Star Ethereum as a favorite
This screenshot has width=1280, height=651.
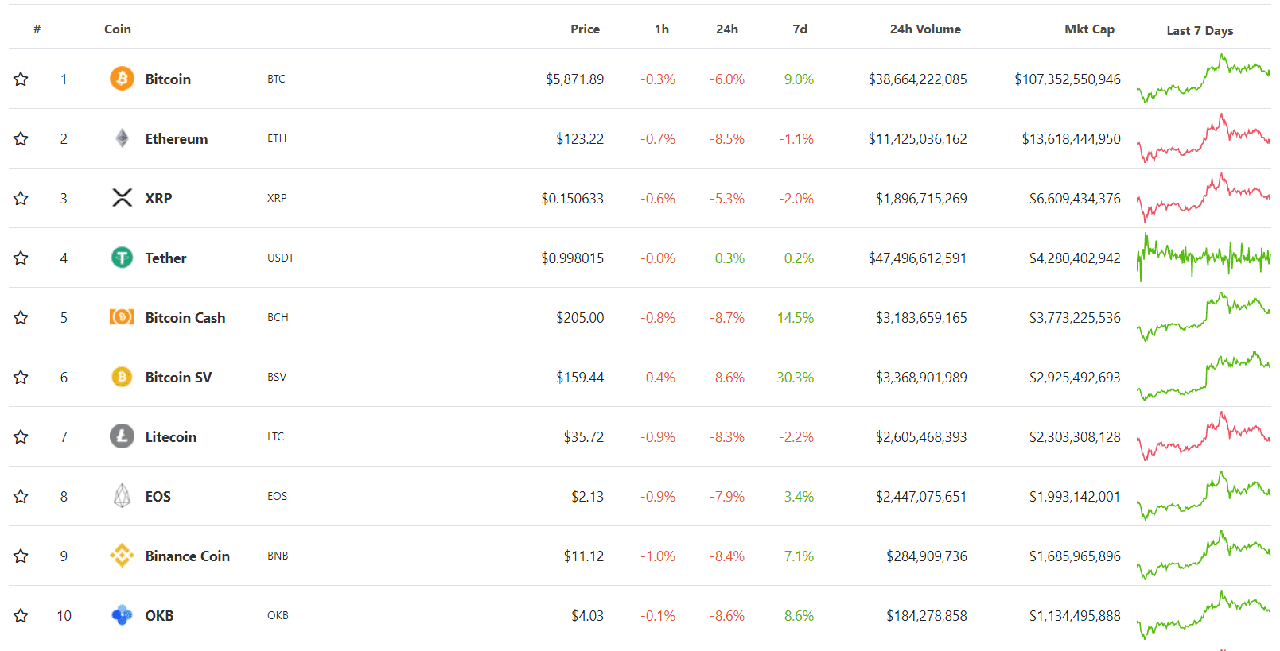20,139
